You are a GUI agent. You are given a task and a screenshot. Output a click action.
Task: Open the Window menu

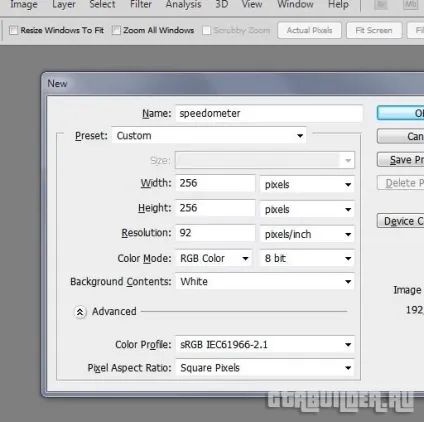295,5
